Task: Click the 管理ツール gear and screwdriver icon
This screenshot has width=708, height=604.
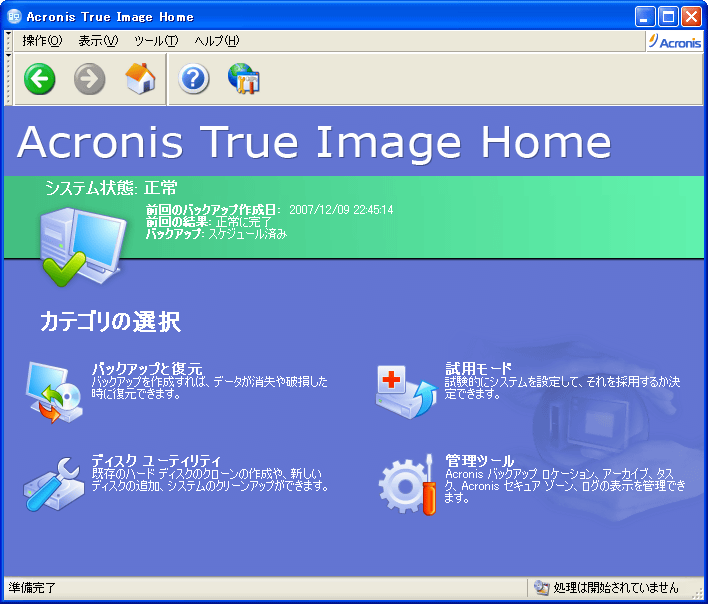Action: (x=408, y=485)
